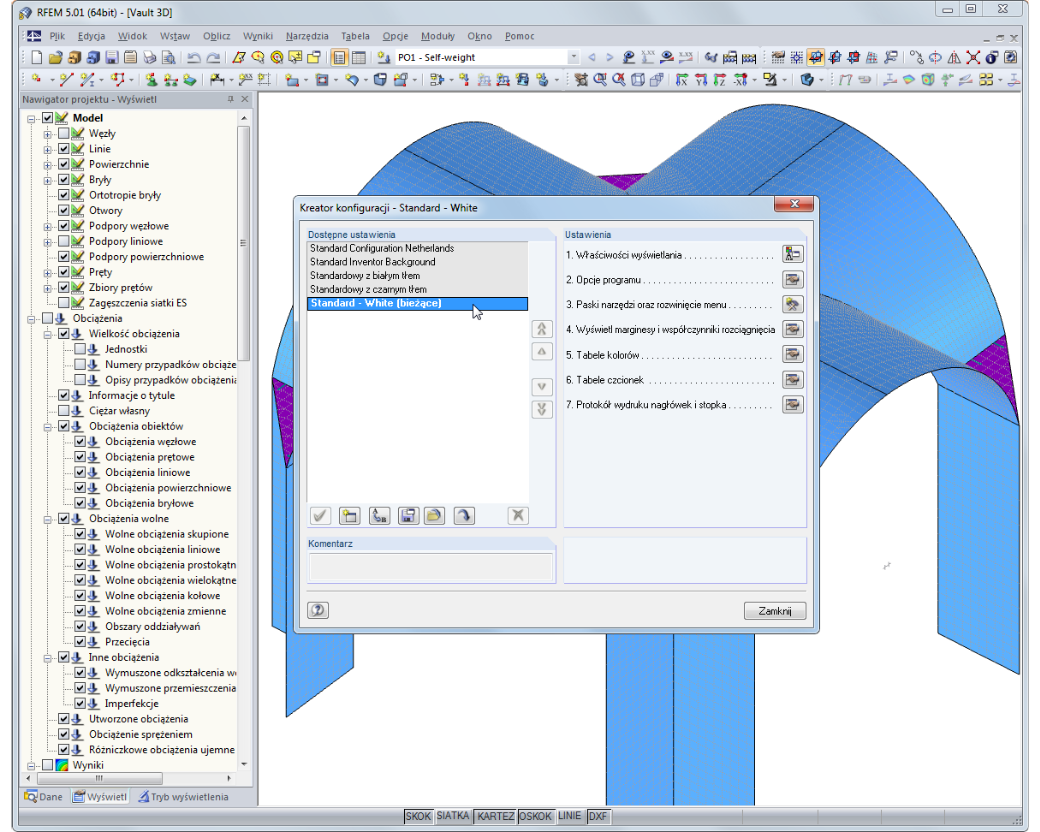Uncheck the Linie checkbox

64,149
